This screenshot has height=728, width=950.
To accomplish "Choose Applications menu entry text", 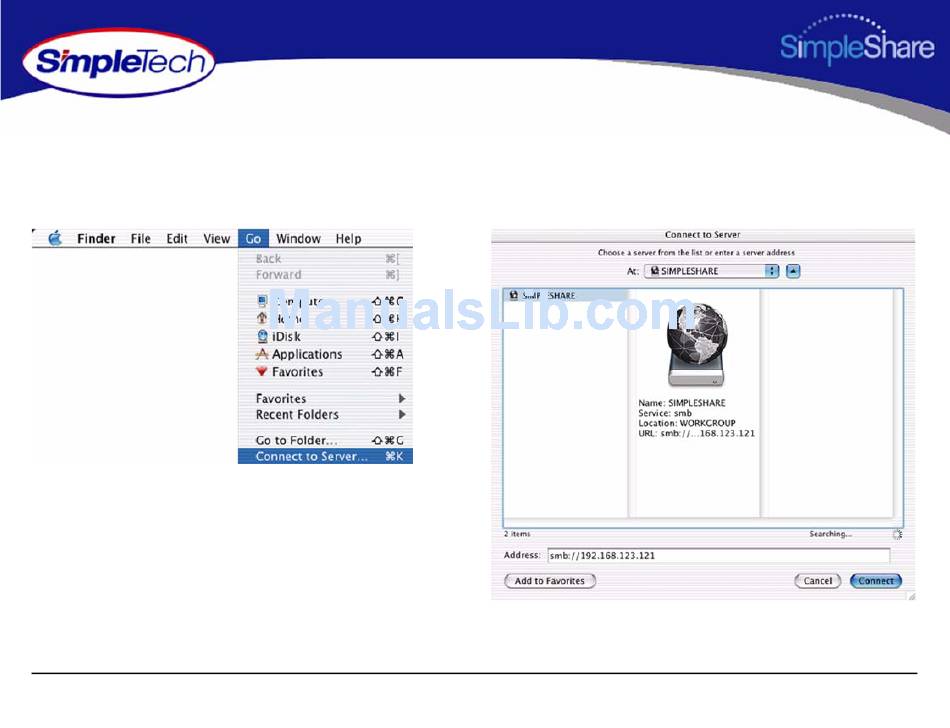I will tap(307, 354).
